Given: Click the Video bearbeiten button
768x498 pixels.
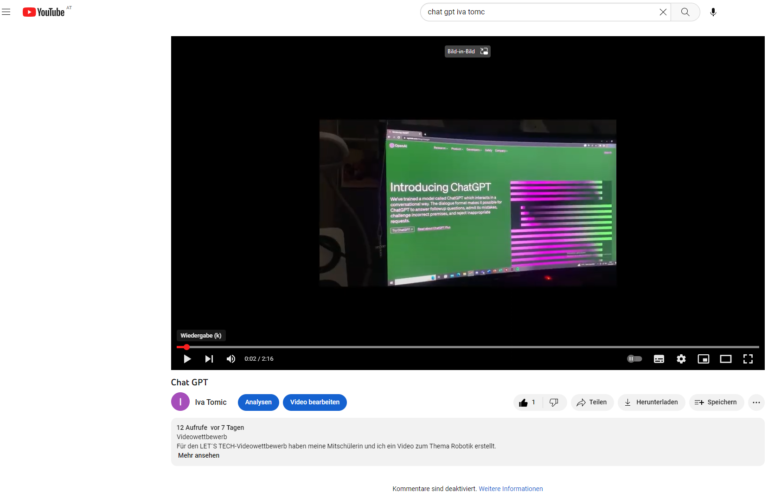Looking at the screenshot, I should (x=315, y=402).
